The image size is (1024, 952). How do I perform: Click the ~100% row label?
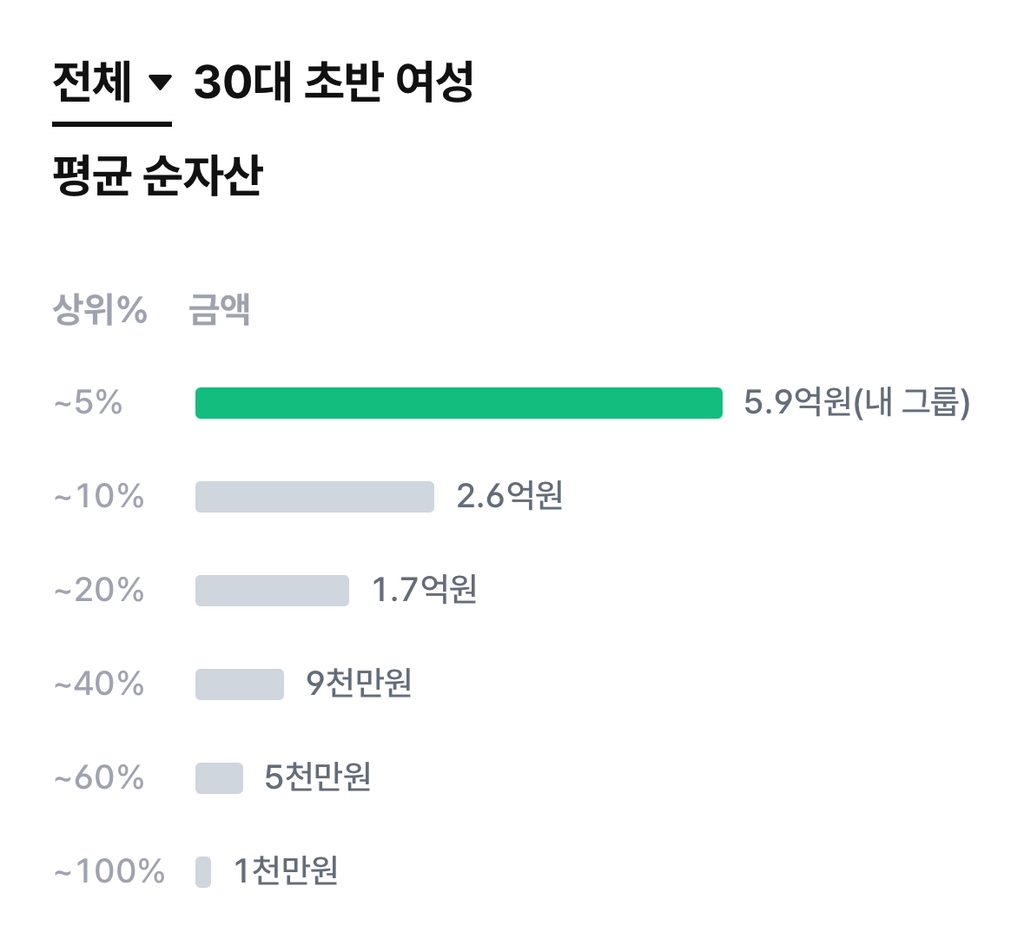[x=108, y=872]
